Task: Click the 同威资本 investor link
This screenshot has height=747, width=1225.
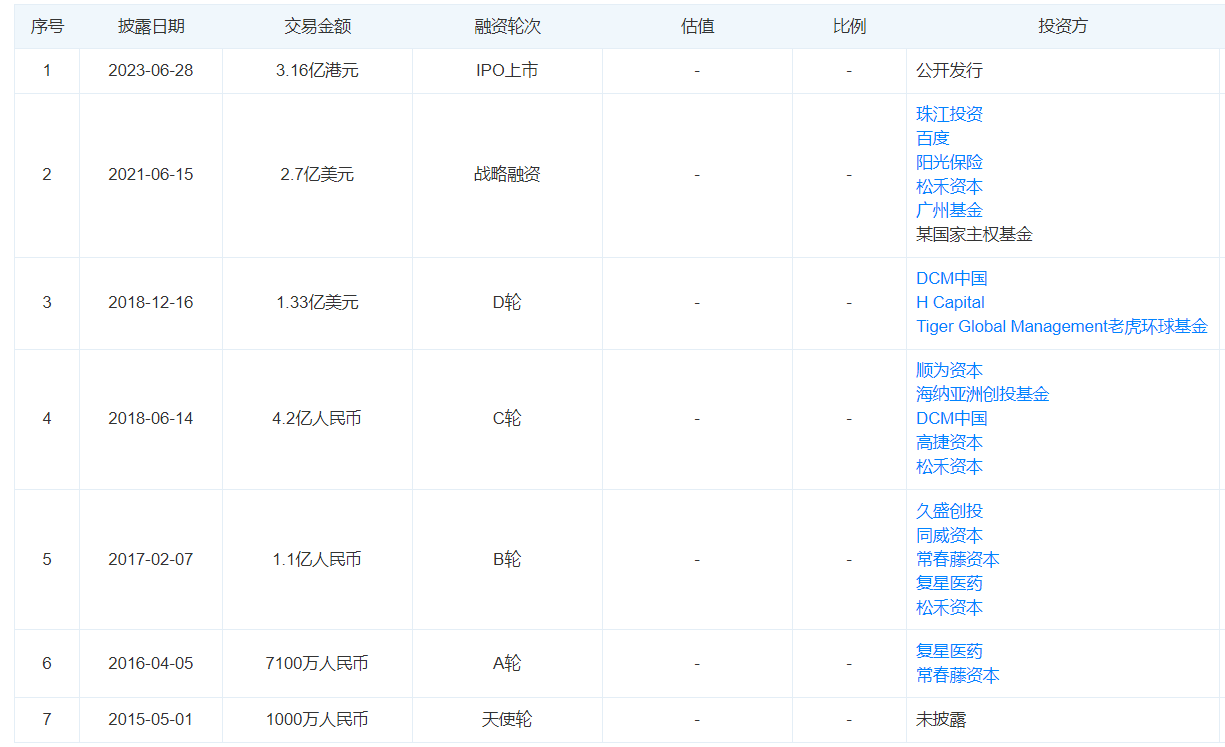Action: [949, 535]
